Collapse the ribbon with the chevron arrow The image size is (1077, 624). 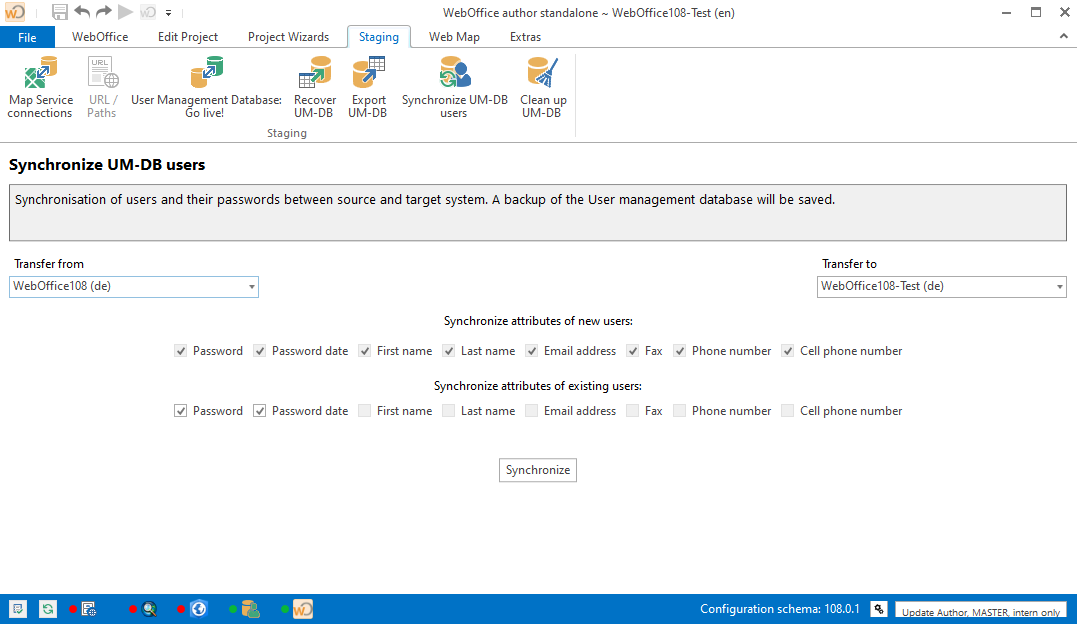pos(1063,36)
